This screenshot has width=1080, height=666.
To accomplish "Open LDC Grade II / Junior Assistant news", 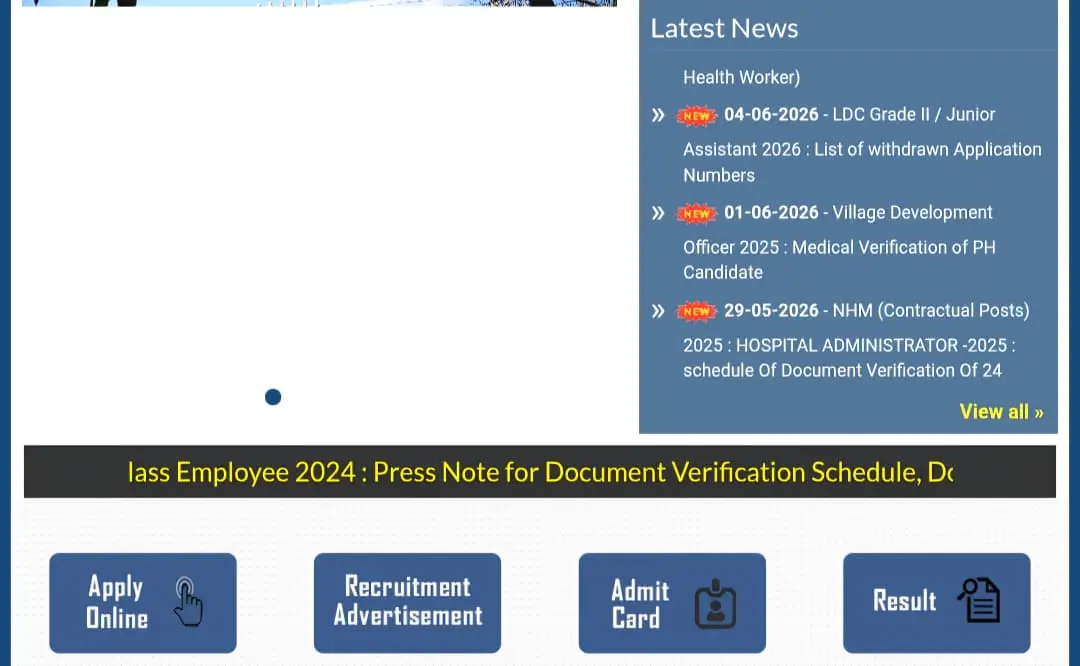I will (x=861, y=145).
